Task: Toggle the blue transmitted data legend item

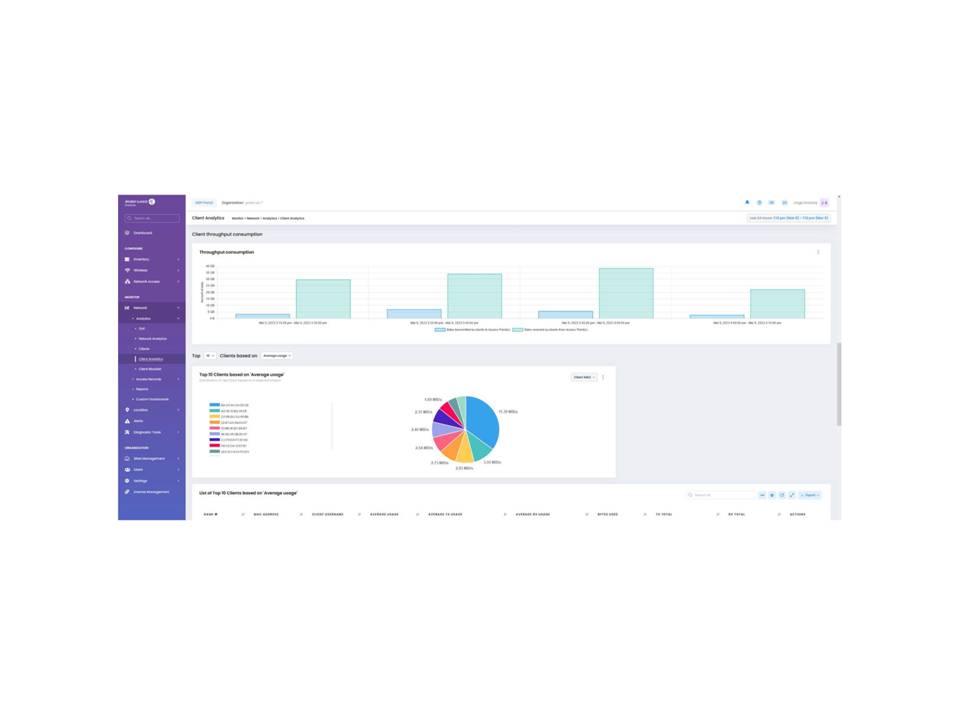Action: tap(472, 329)
